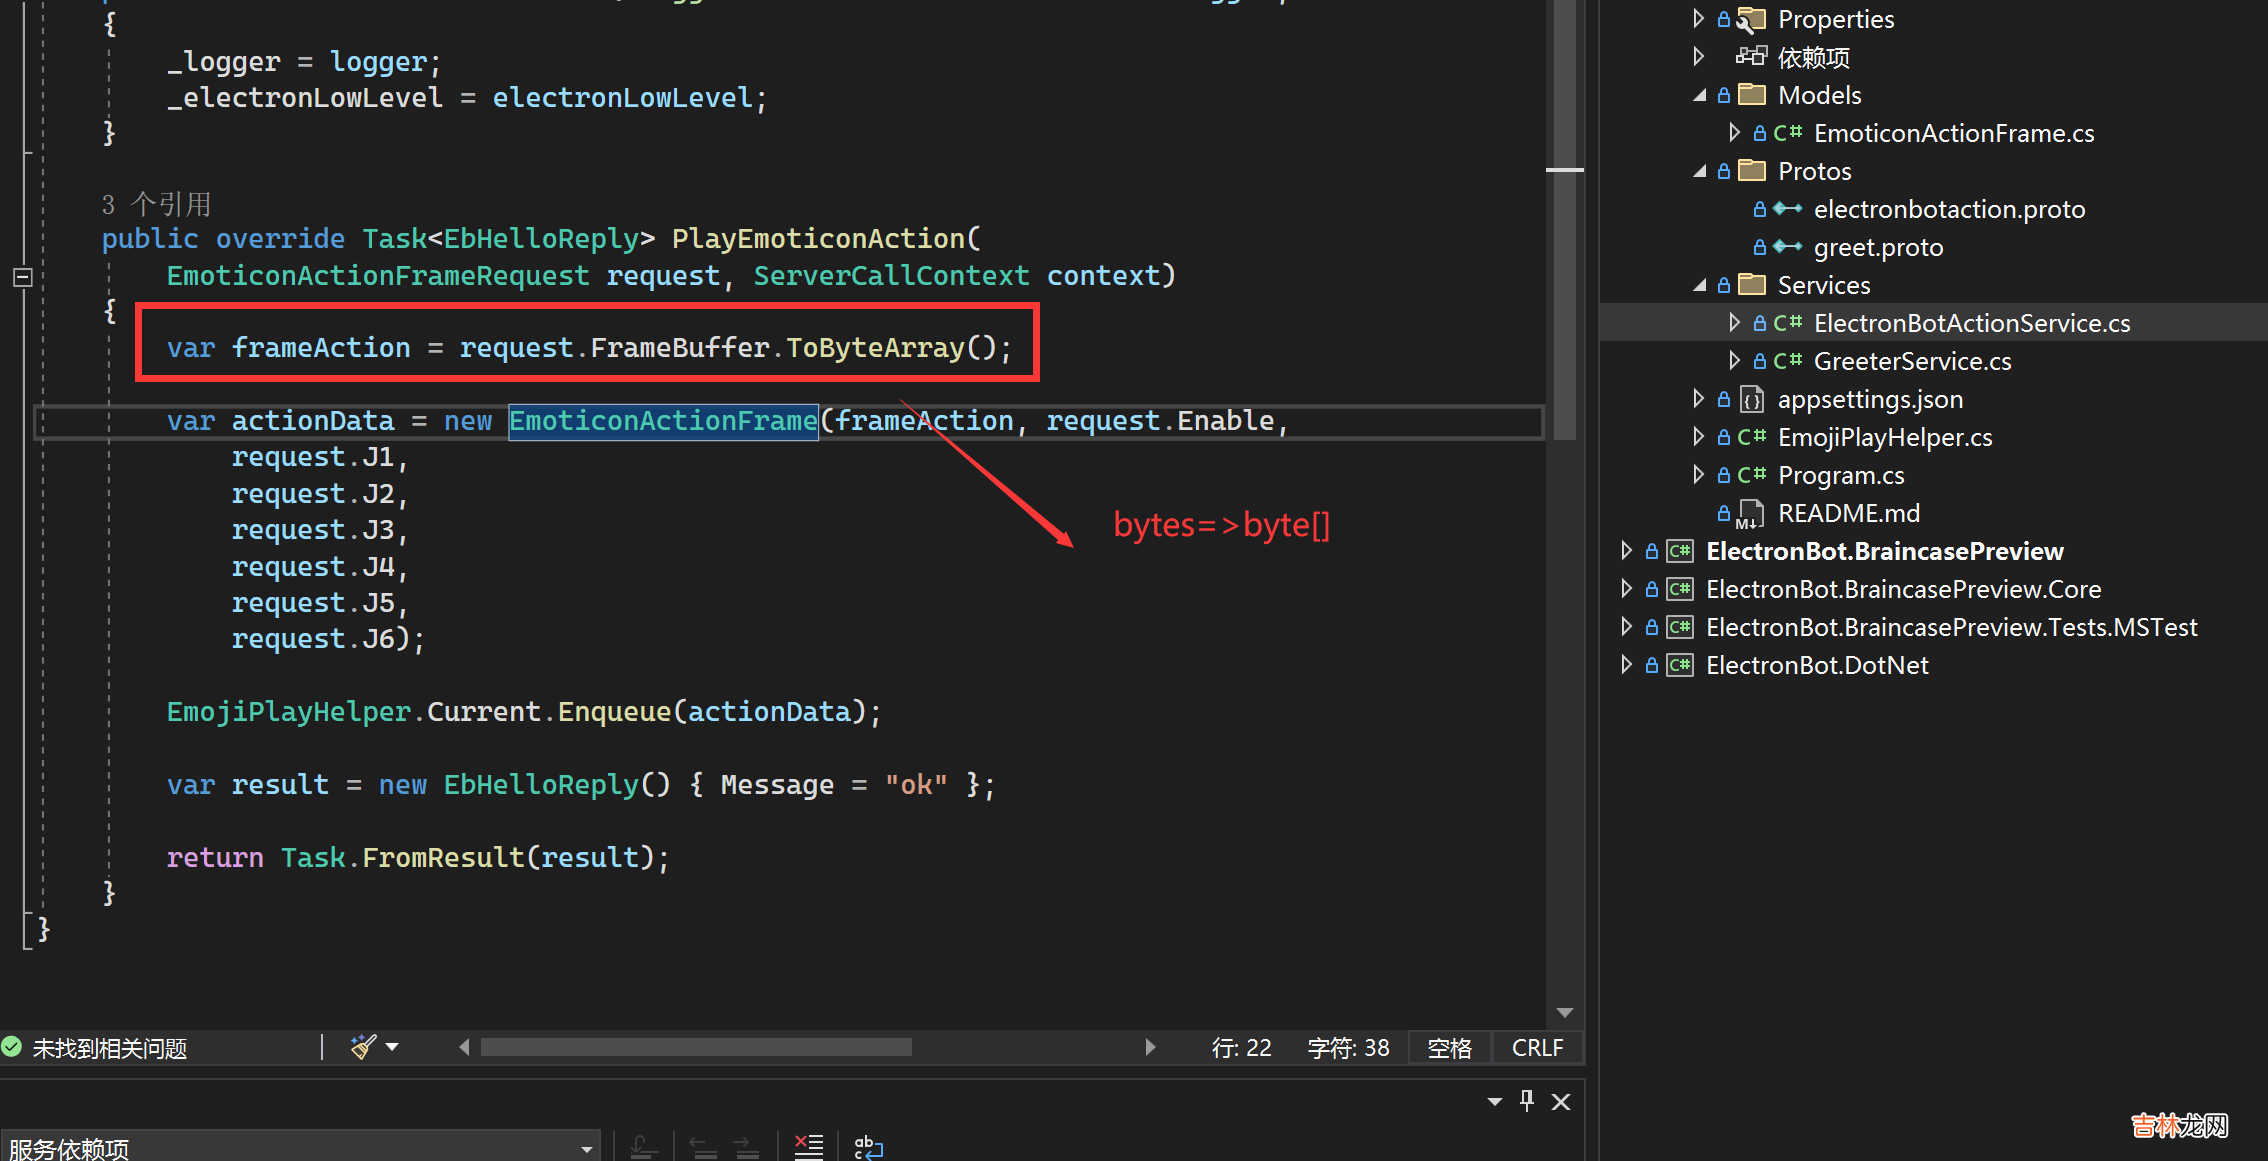Open the 服务依赖项 output source dropdown

(x=587, y=1149)
